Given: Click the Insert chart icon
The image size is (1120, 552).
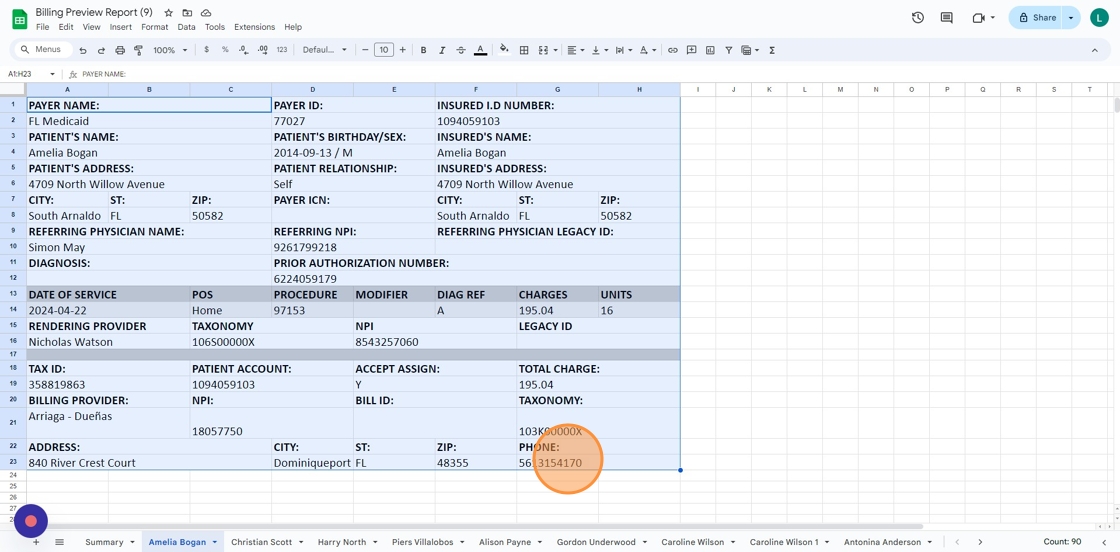Looking at the screenshot, I should click(x=710, y=50).
